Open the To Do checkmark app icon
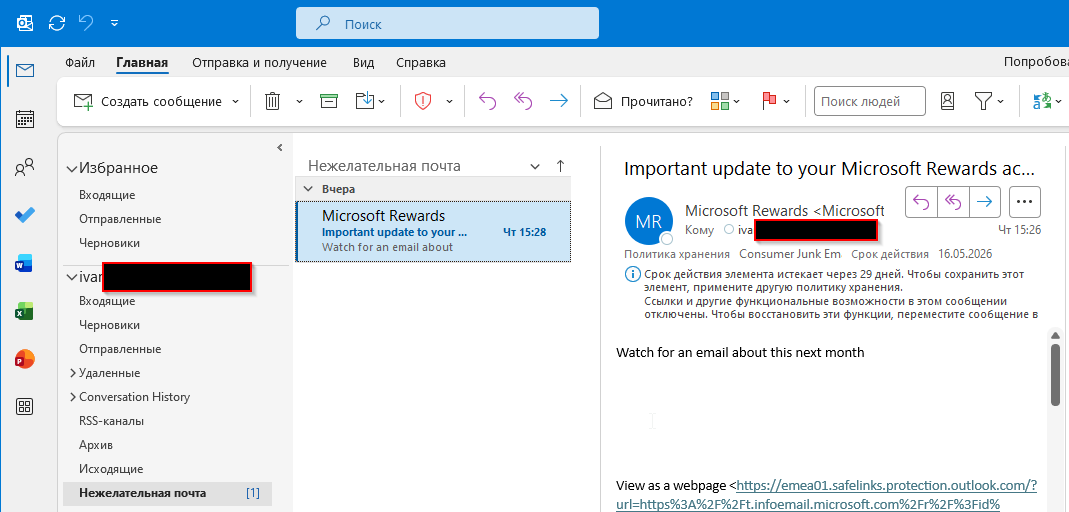 point(25,215)
